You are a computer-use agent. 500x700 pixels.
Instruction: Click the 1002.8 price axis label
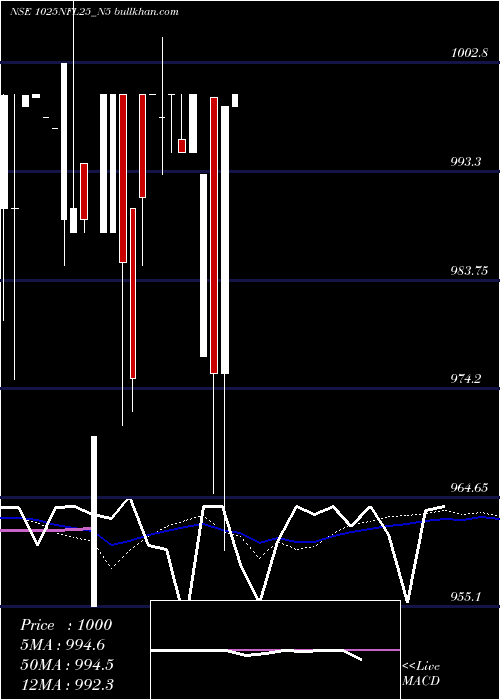tap(469, 53)
